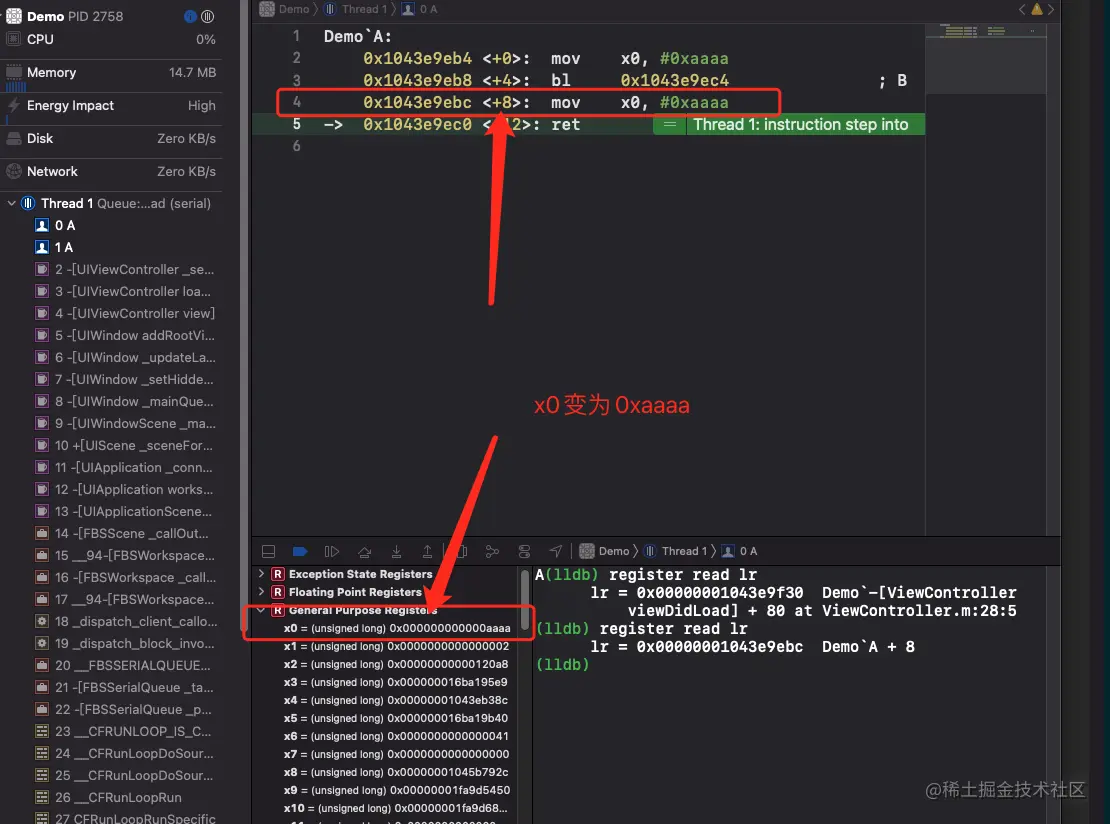1110x824 pixels.
Task: Click the Step Out button
Action: click(x=428, y=551)
